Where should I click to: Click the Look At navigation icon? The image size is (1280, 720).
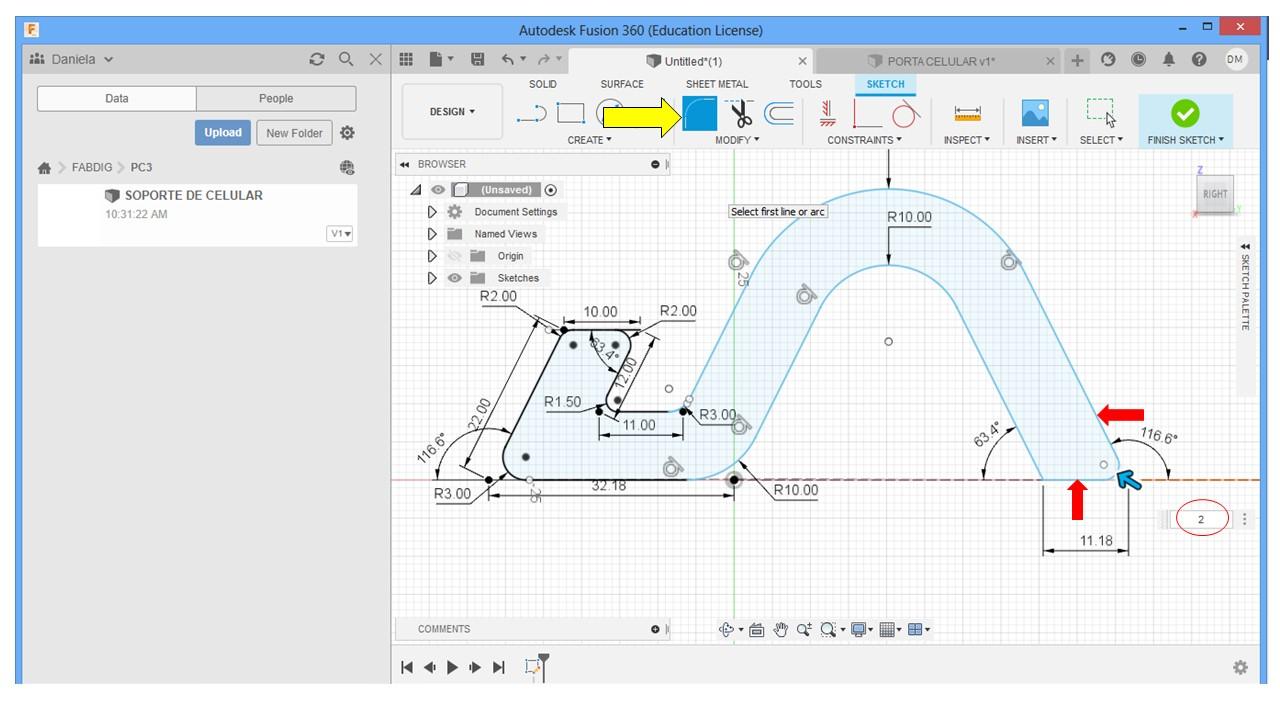tap(756, 630)
